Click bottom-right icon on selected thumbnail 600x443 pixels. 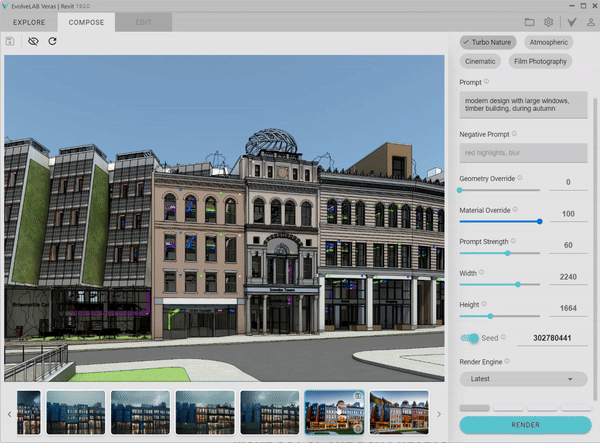click(x=358, y=428)
